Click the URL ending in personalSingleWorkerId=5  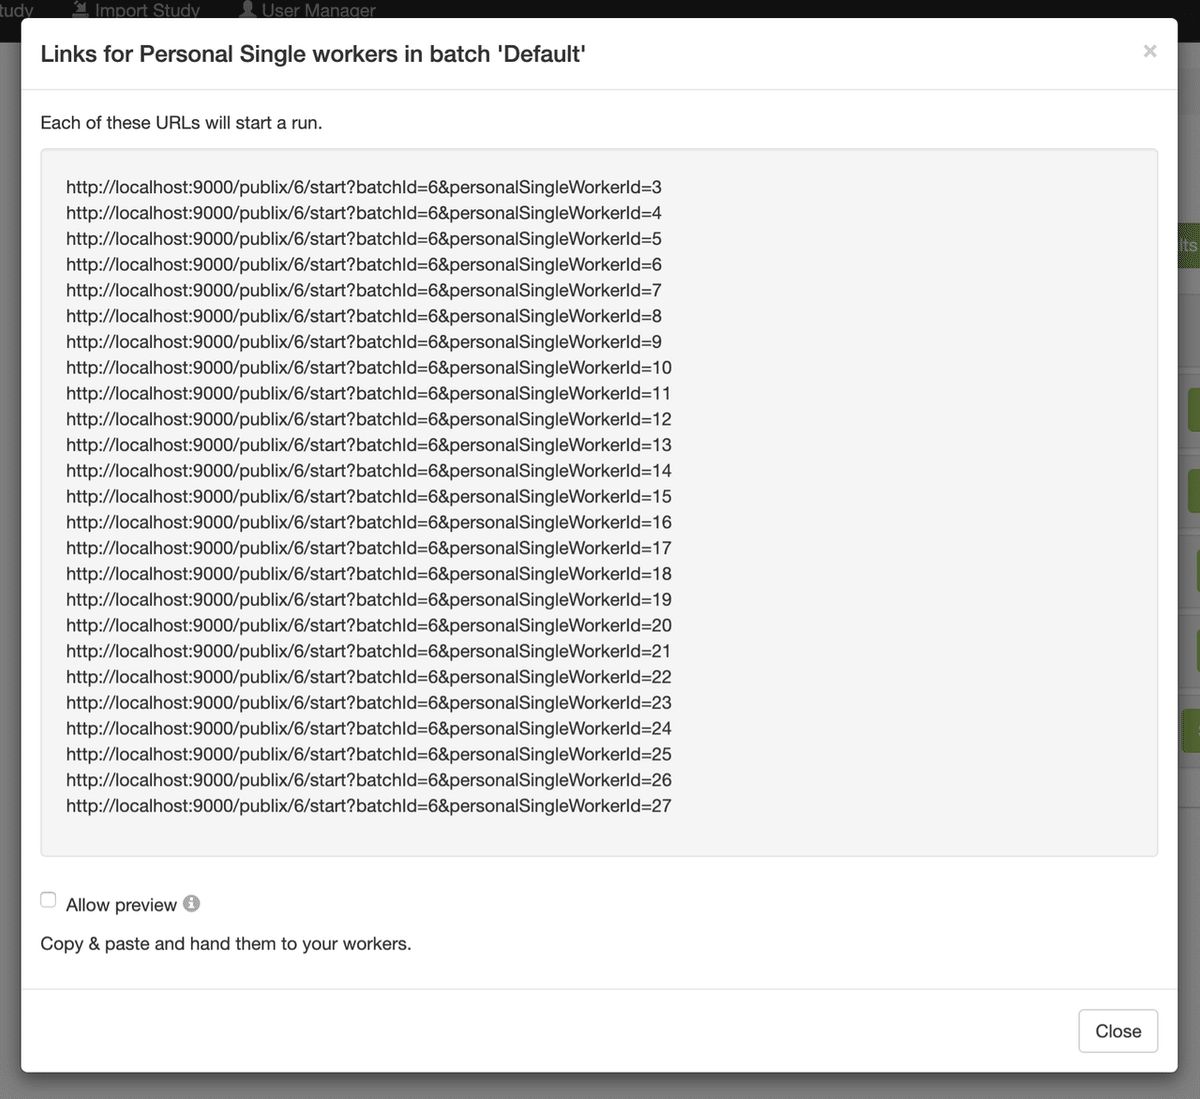[x=364, y=239]
